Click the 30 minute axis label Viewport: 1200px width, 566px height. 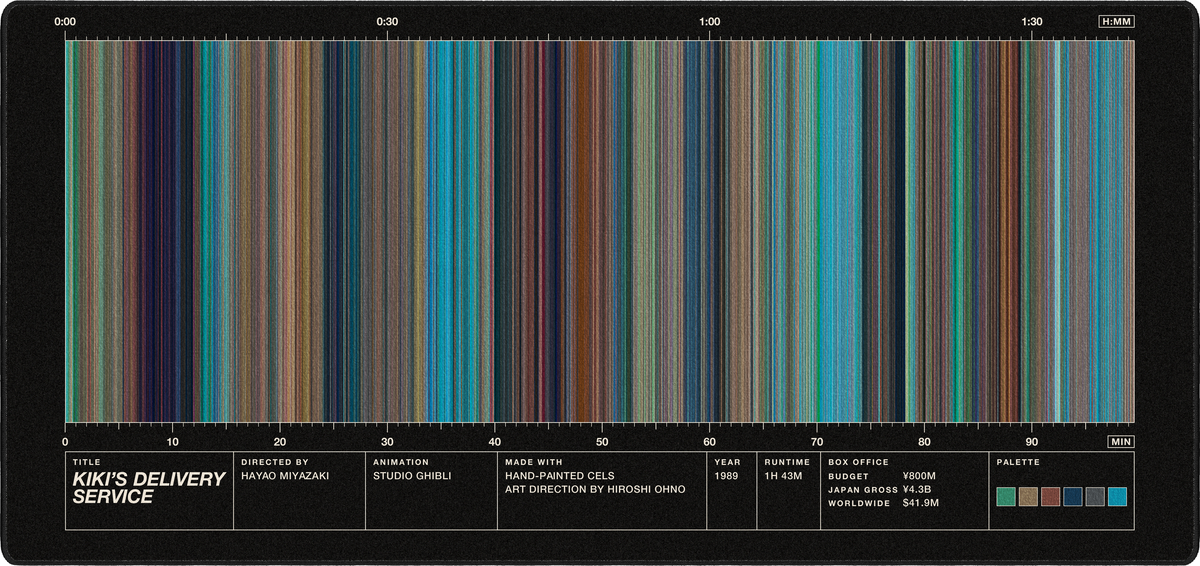pos(387,441)
